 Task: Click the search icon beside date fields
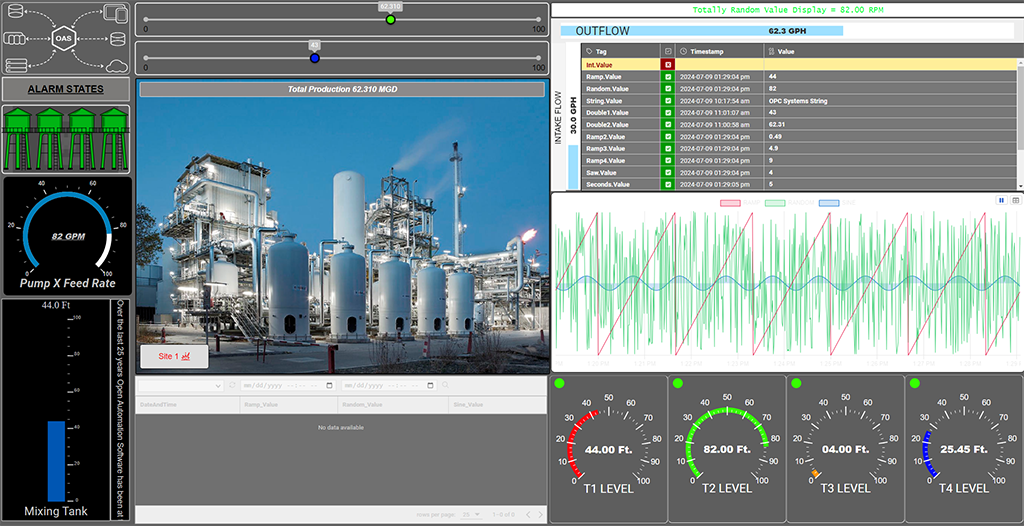445,385
